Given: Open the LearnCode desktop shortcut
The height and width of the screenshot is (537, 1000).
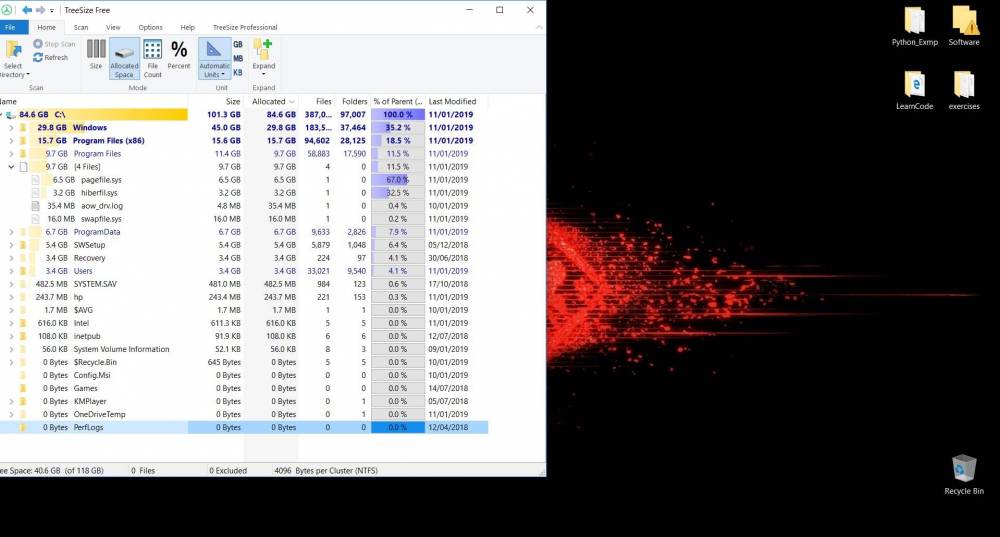Looking at the screenshot, I should click(x=915, y=91).
